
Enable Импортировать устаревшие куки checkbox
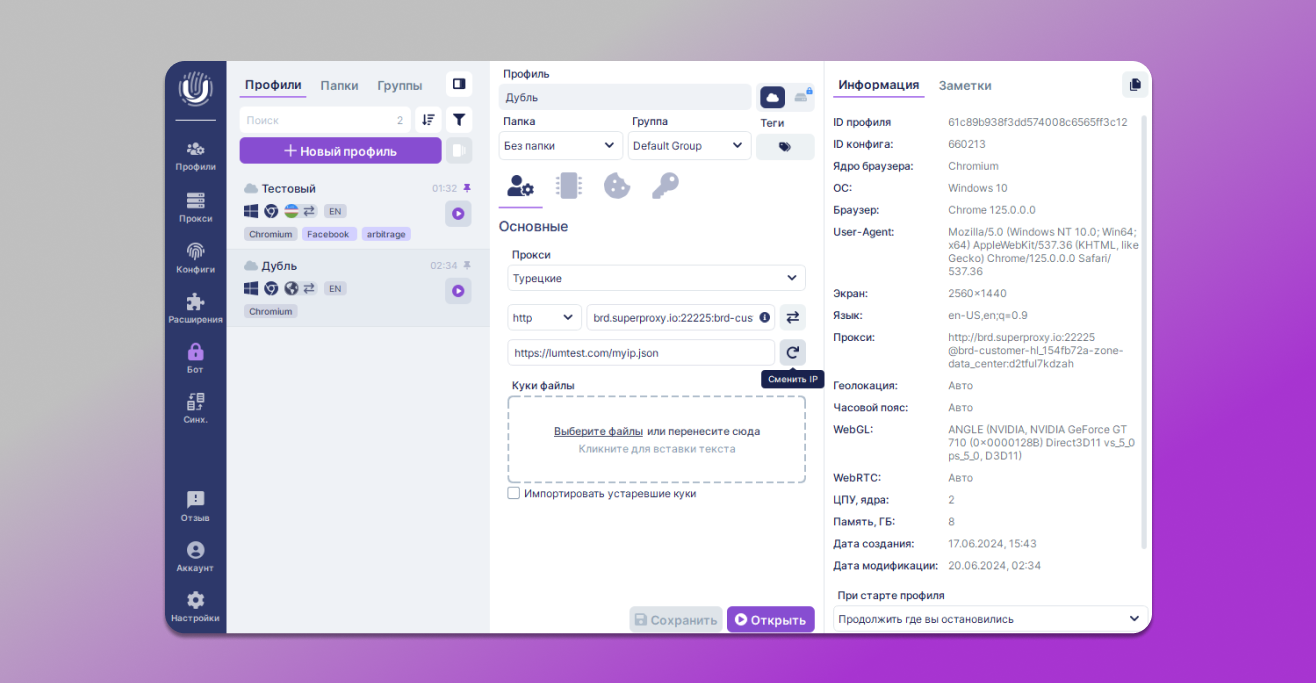pos(514,493)
